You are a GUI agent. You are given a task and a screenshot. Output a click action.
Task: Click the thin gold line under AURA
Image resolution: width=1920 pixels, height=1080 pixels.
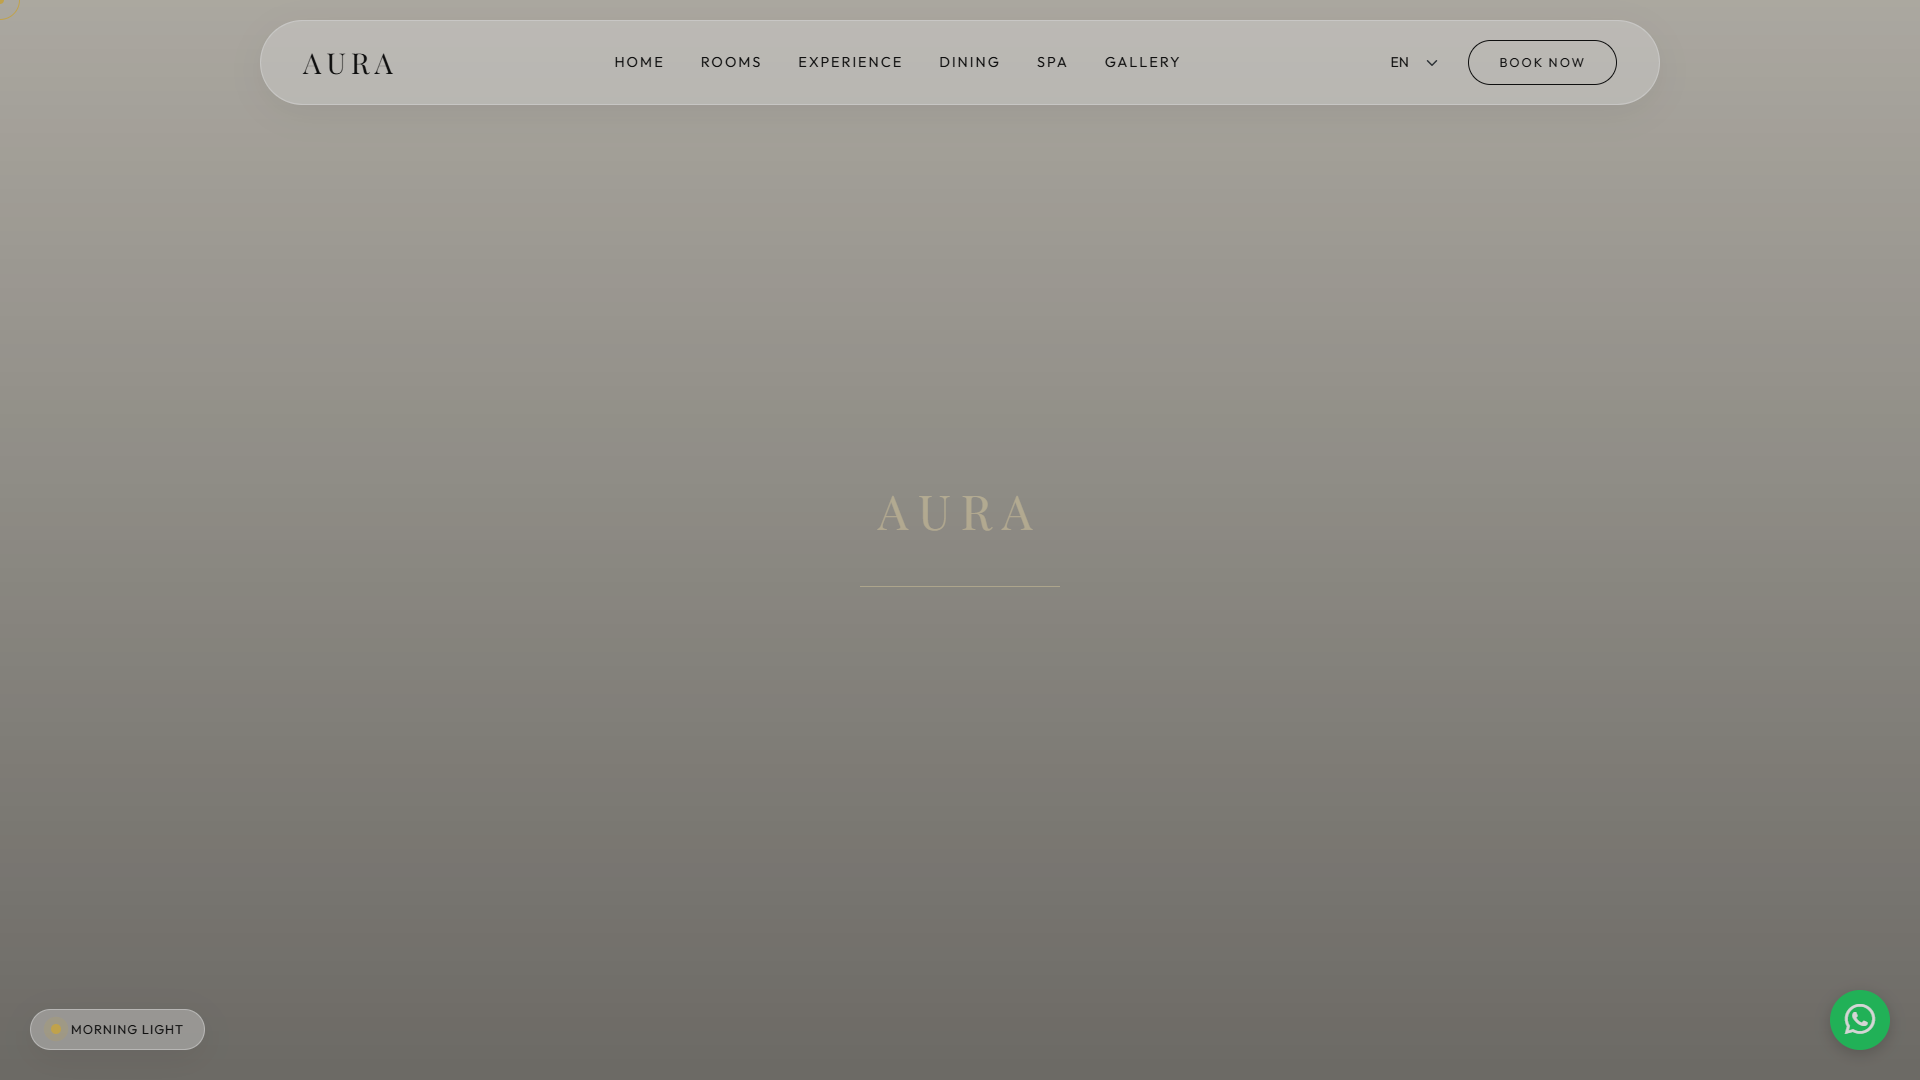[960, 586]
